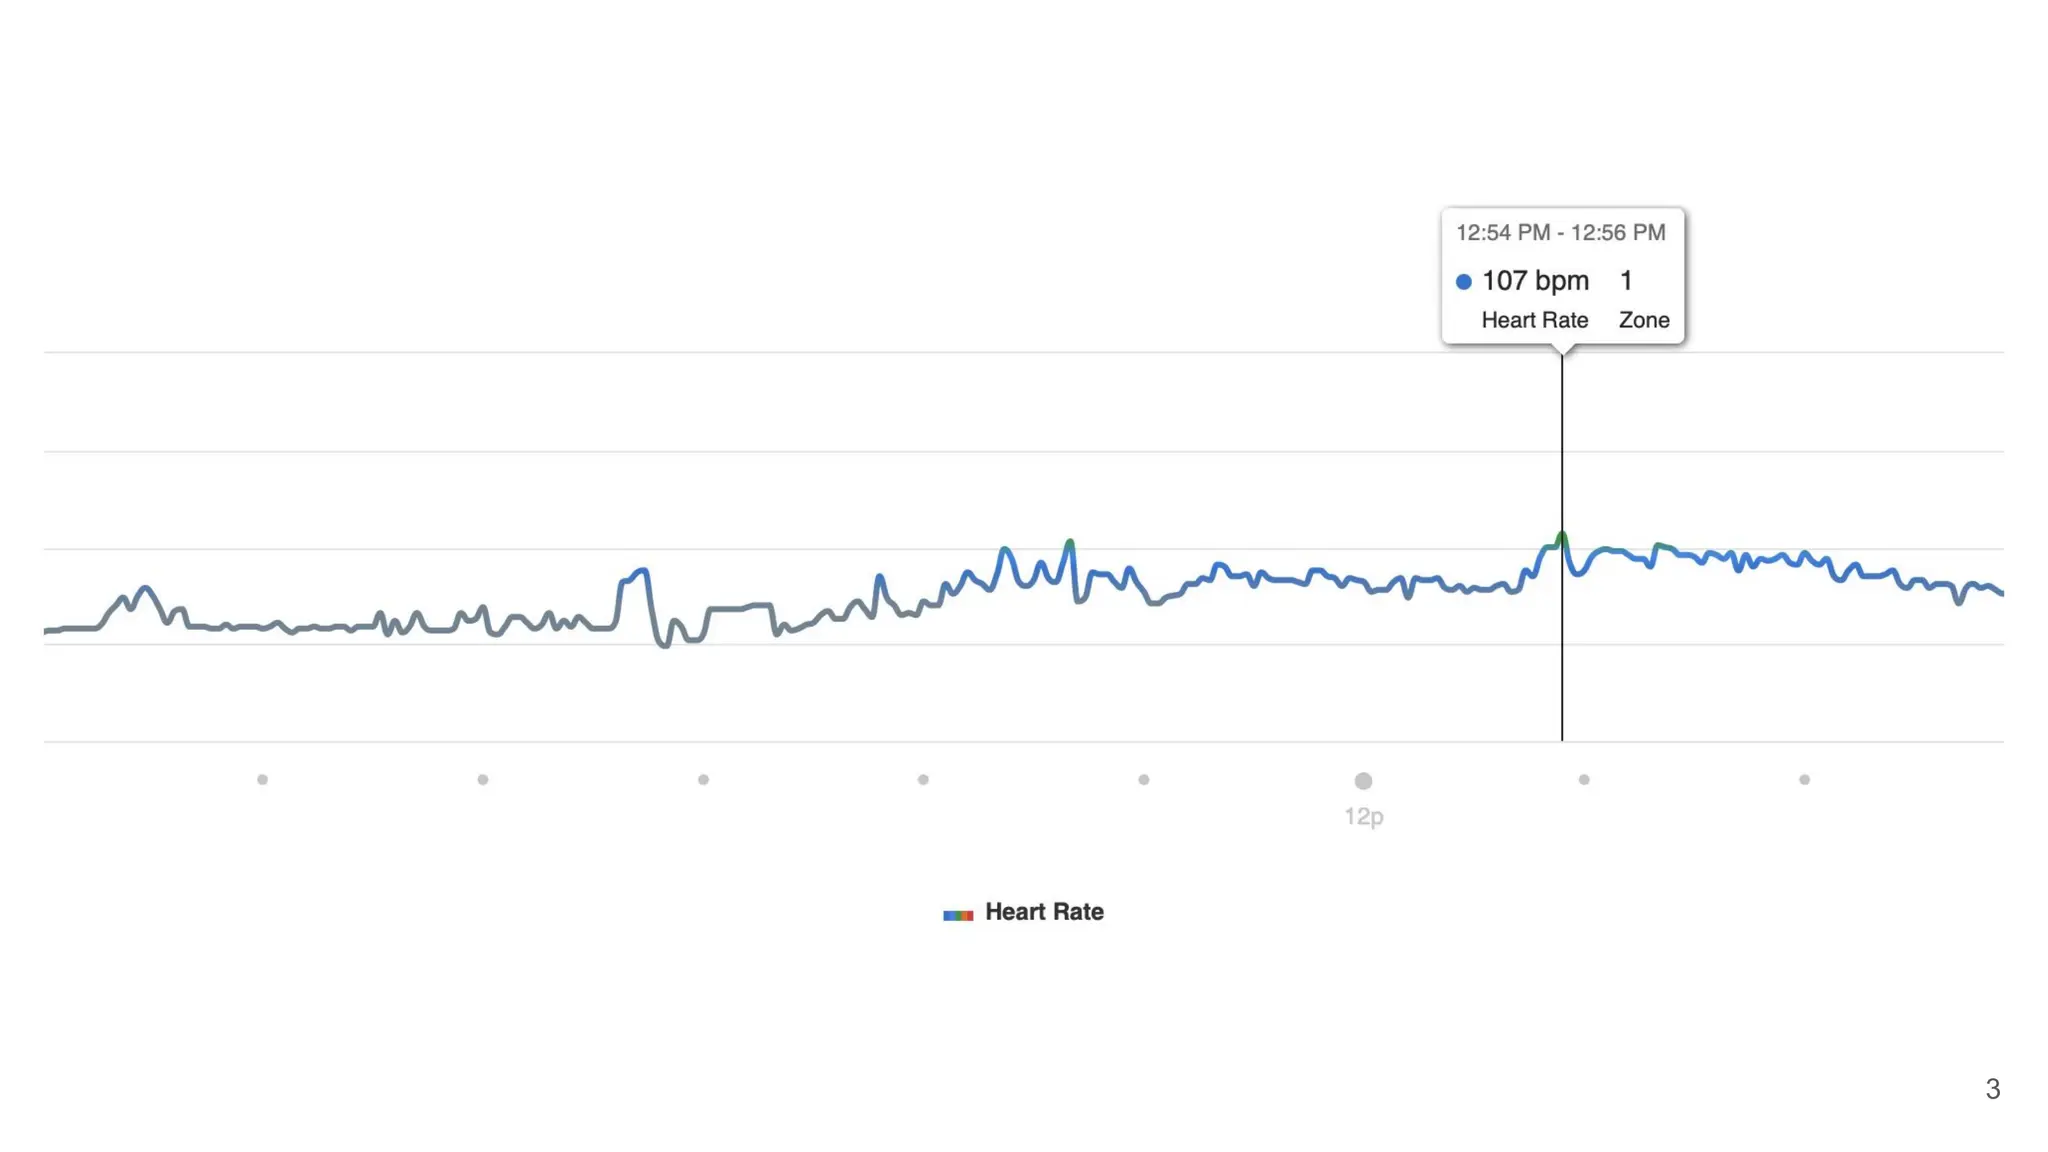Viewport: 2048px width, 1152px height.
Task: Select the rightmost time axis dot
Action: pyautogui.click(x=1804, y=780)
